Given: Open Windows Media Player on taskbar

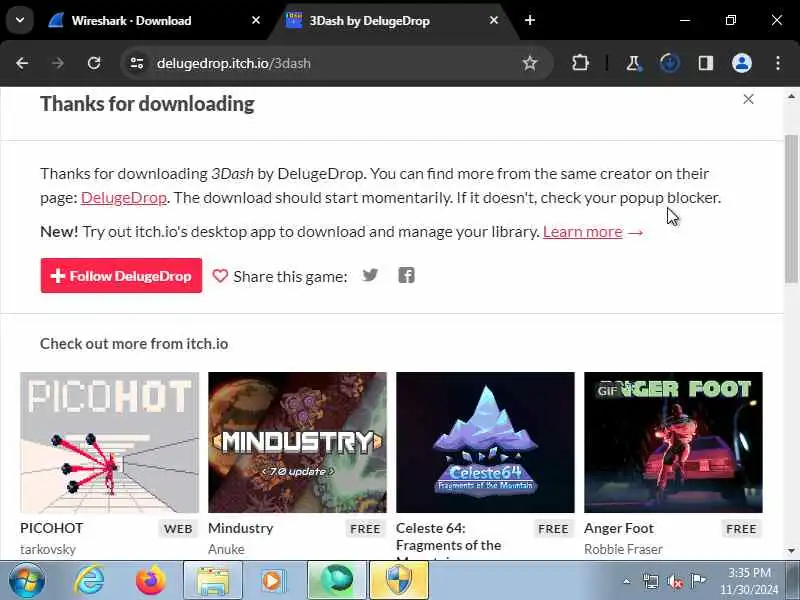Looking at the screenshot, I should click(273, 581).
